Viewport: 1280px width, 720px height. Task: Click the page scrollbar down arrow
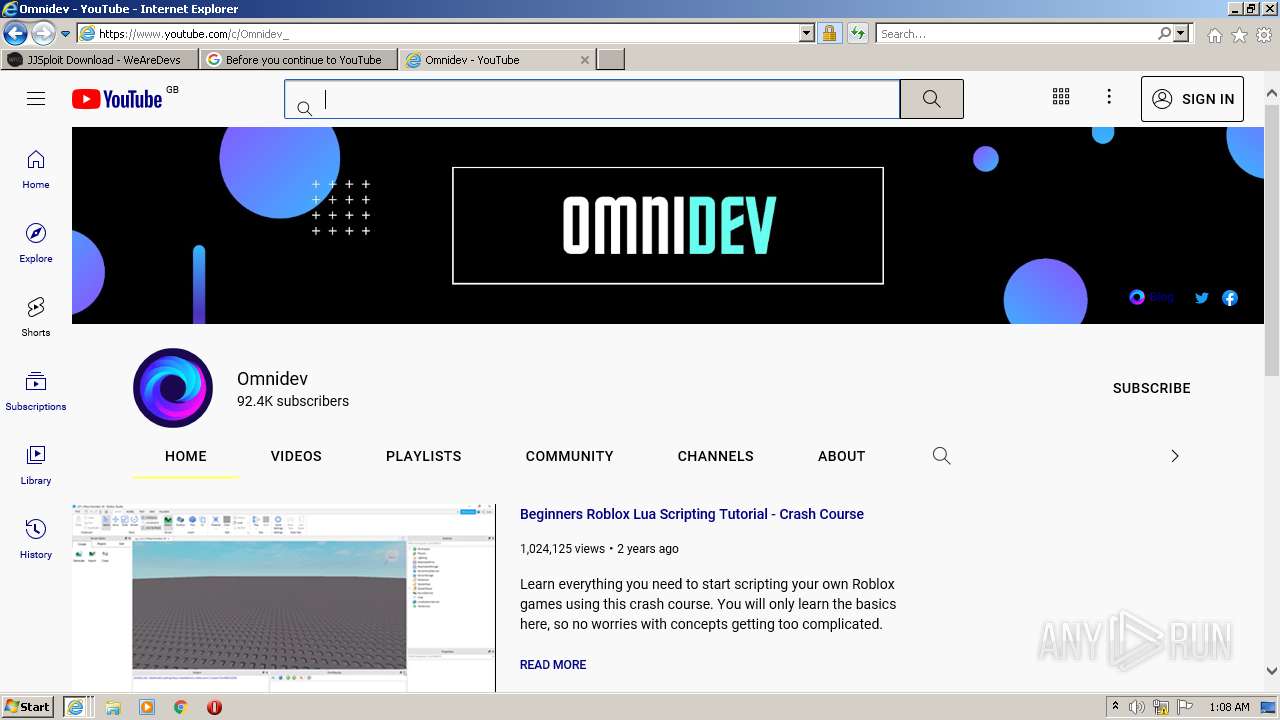[x=1272, y=671]
